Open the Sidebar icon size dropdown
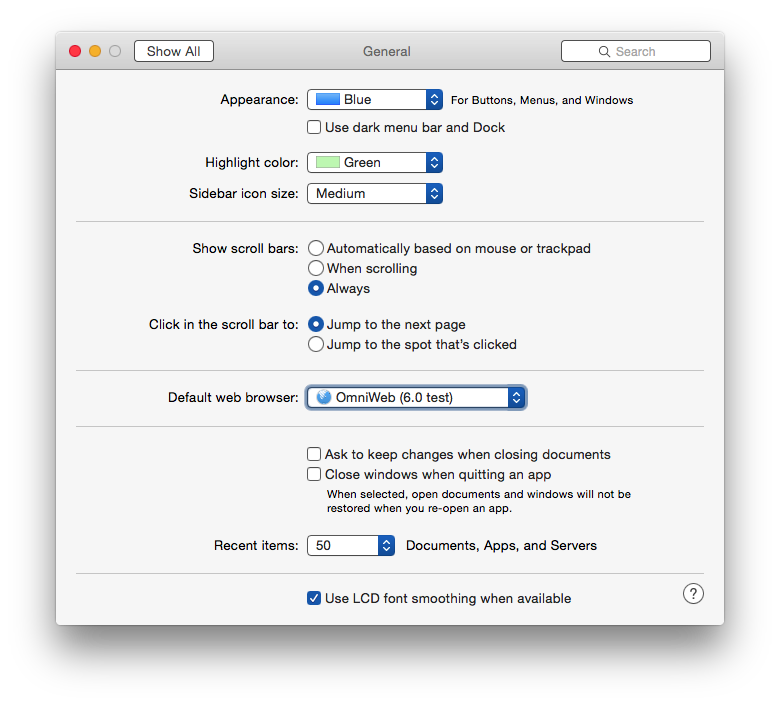The height and width of the screenshot is (705, 780). 375,193
